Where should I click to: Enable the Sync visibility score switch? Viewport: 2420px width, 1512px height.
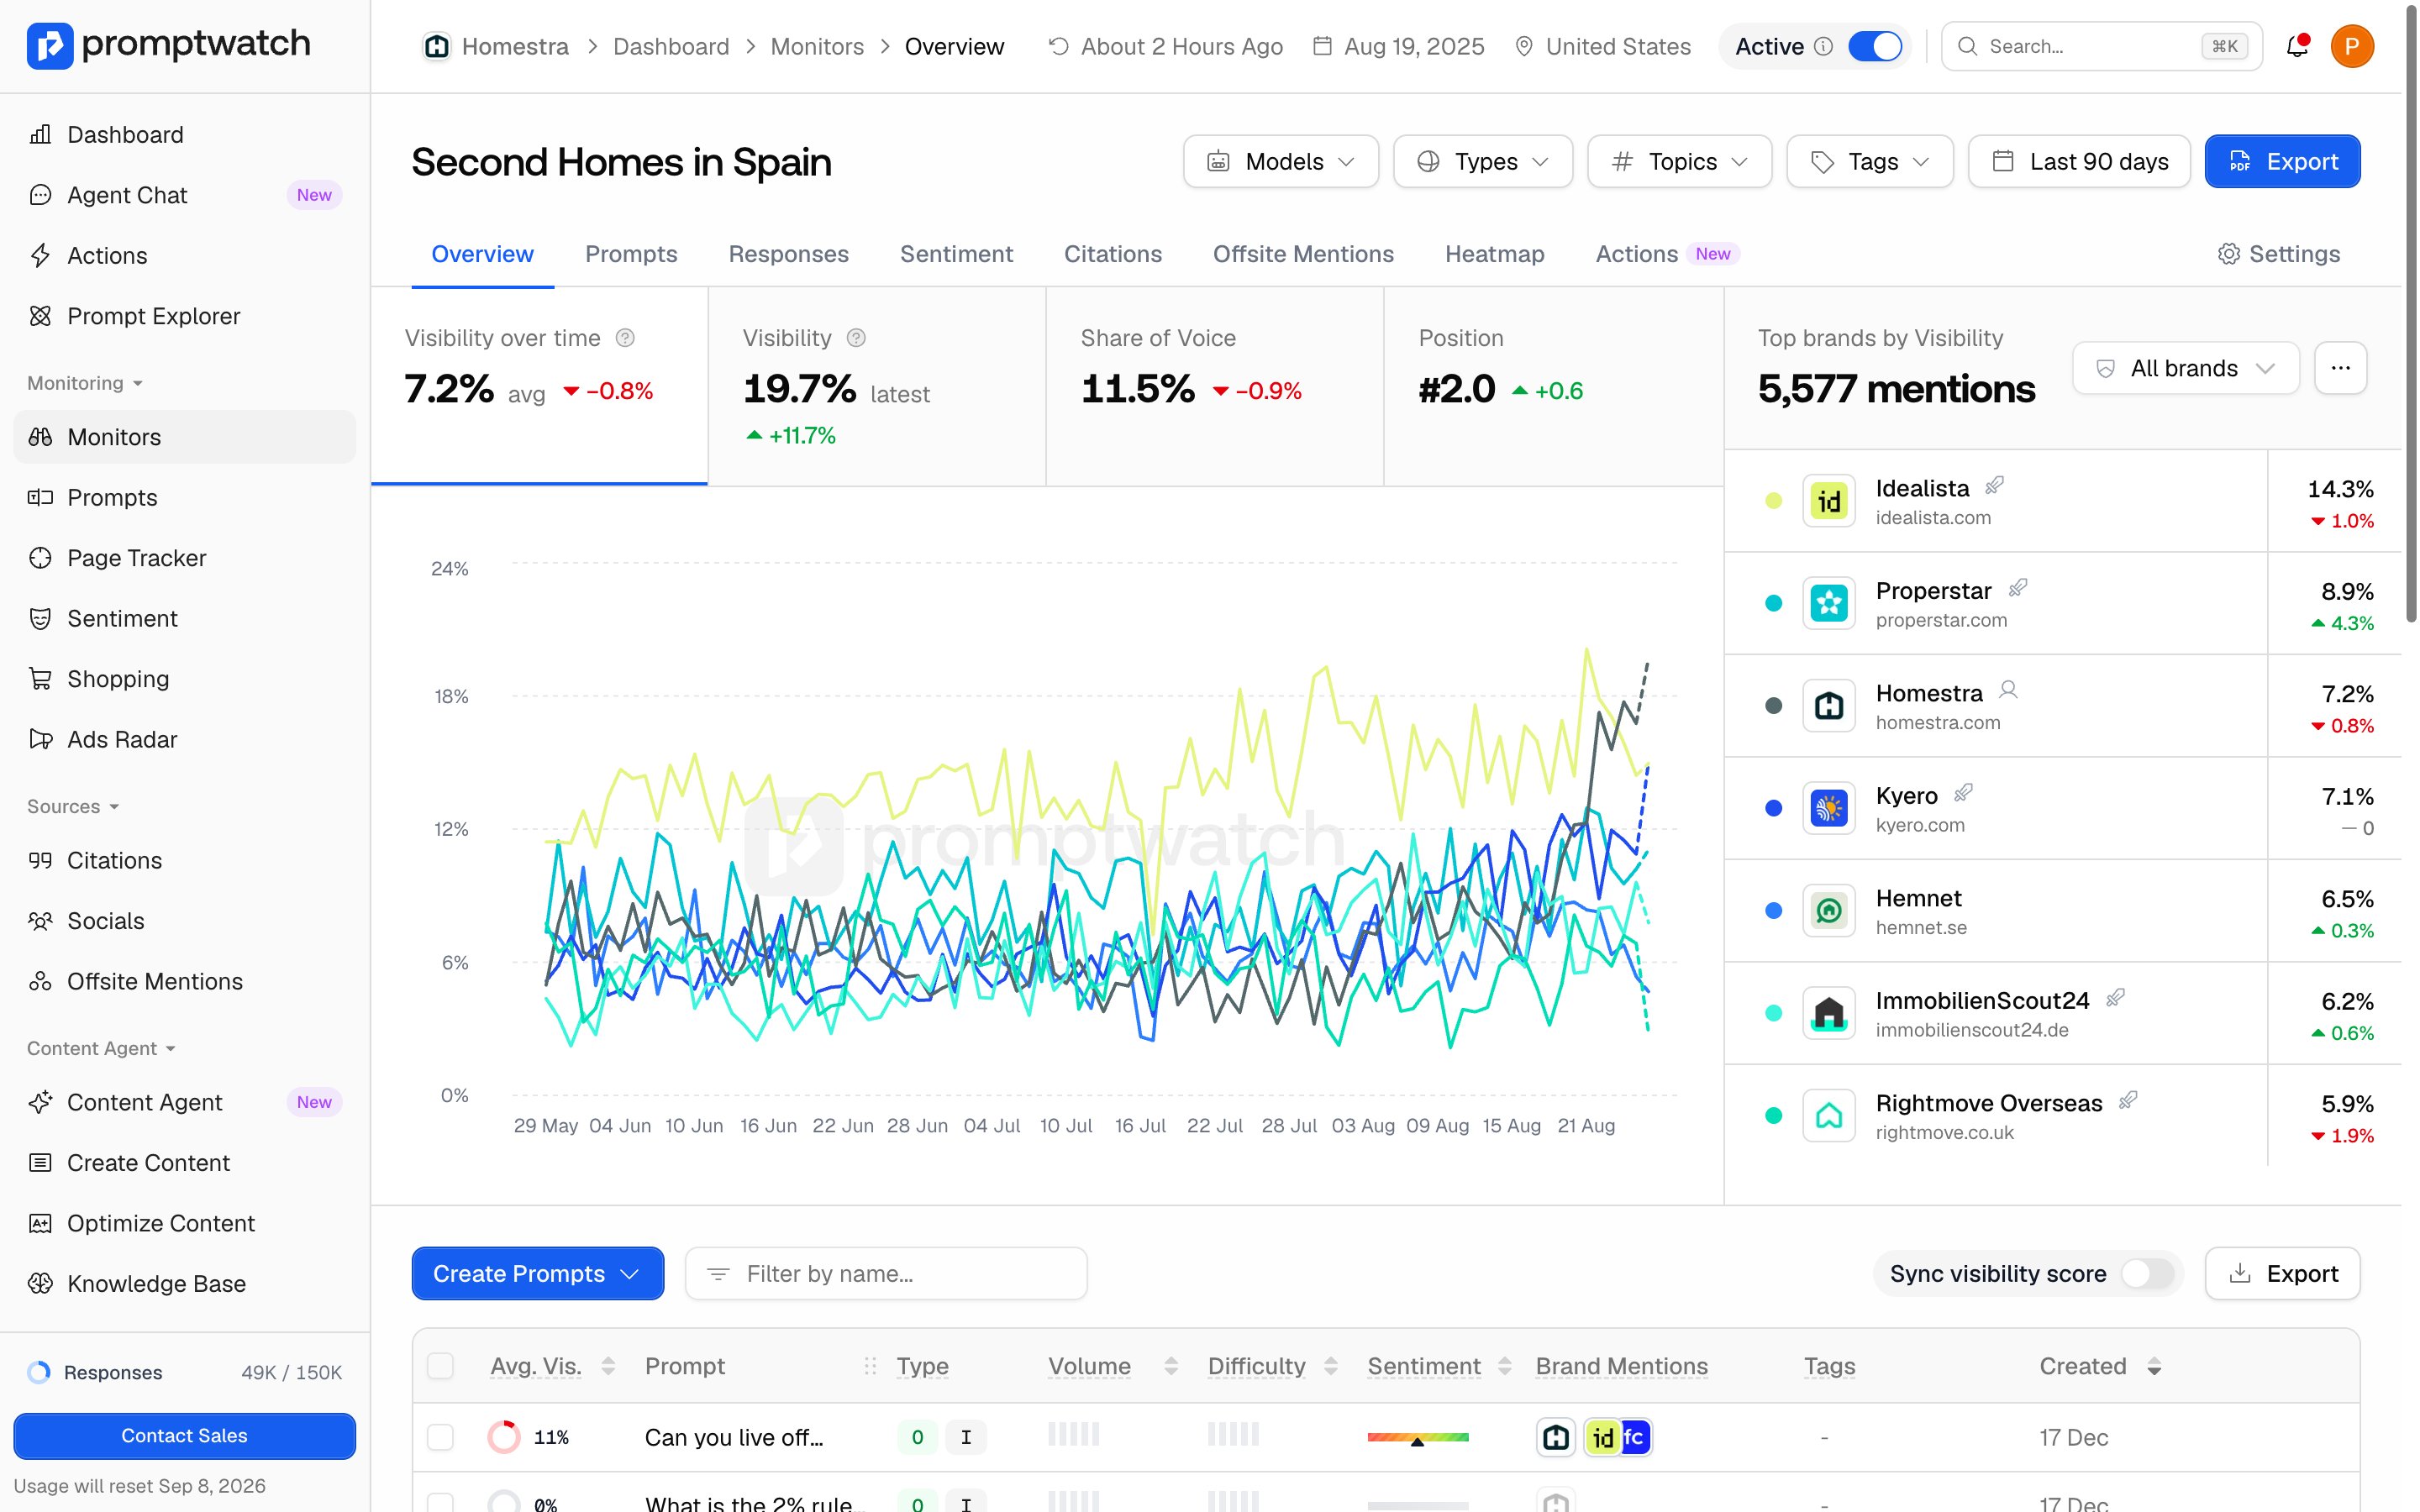2148,1273
